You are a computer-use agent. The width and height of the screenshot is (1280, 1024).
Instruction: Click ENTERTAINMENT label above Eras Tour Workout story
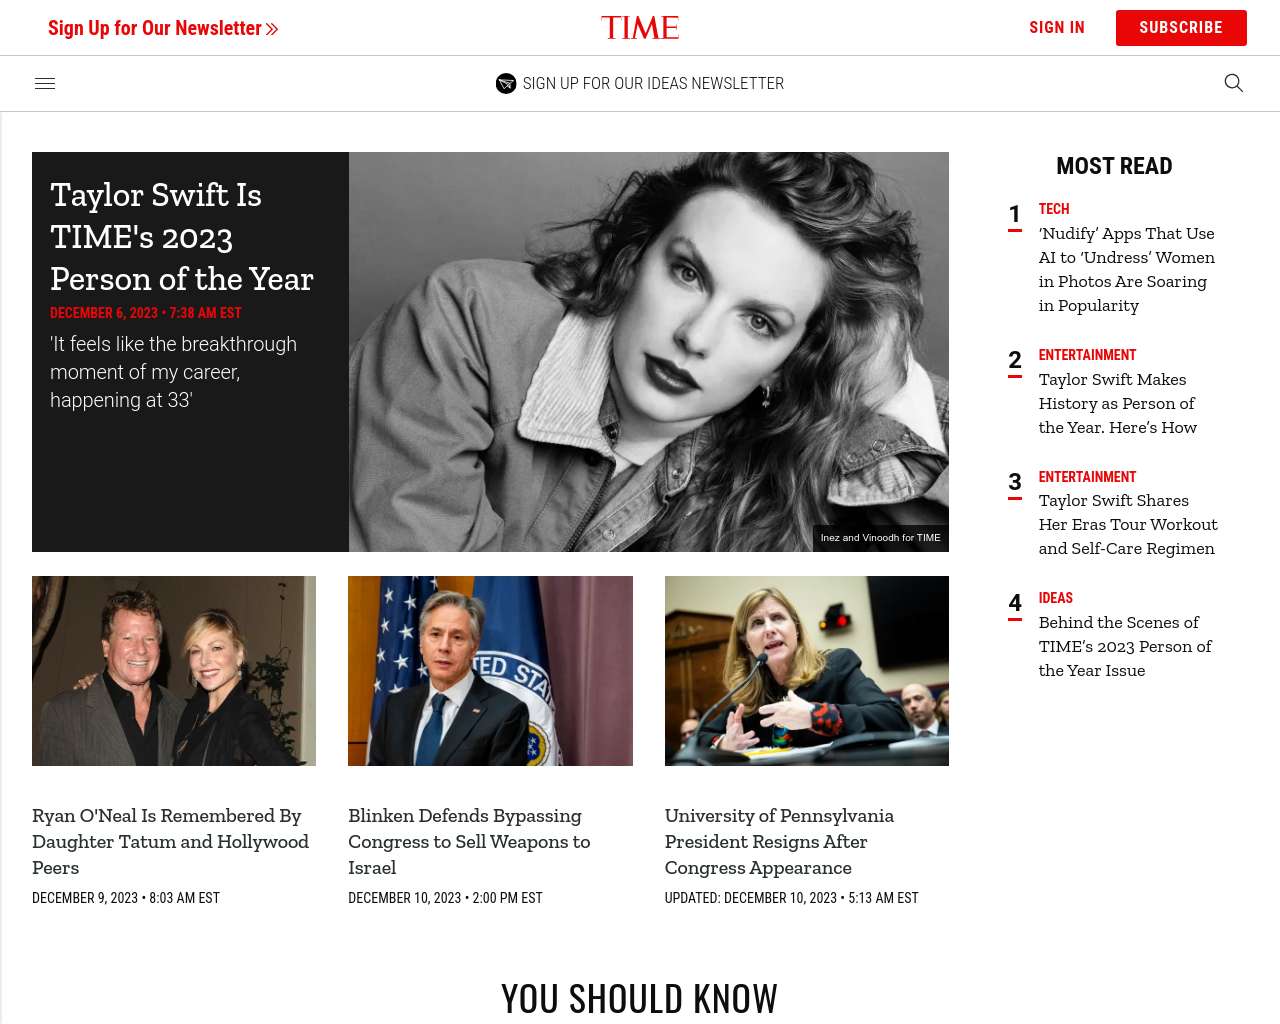click(x=1087, y=477)
